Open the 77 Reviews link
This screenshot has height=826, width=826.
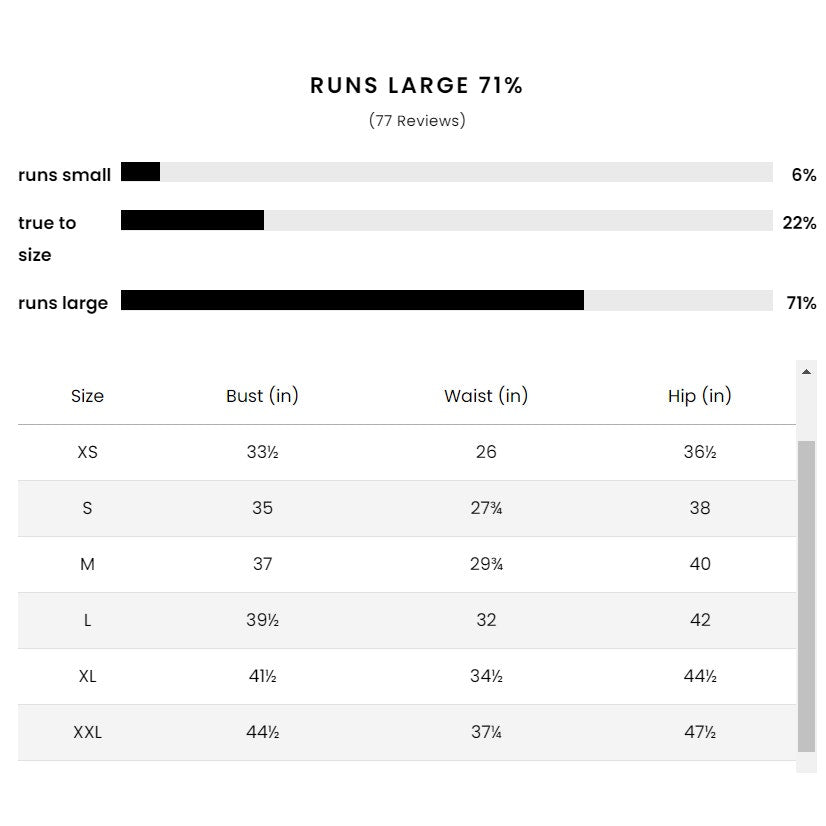(x=417, y=121)
